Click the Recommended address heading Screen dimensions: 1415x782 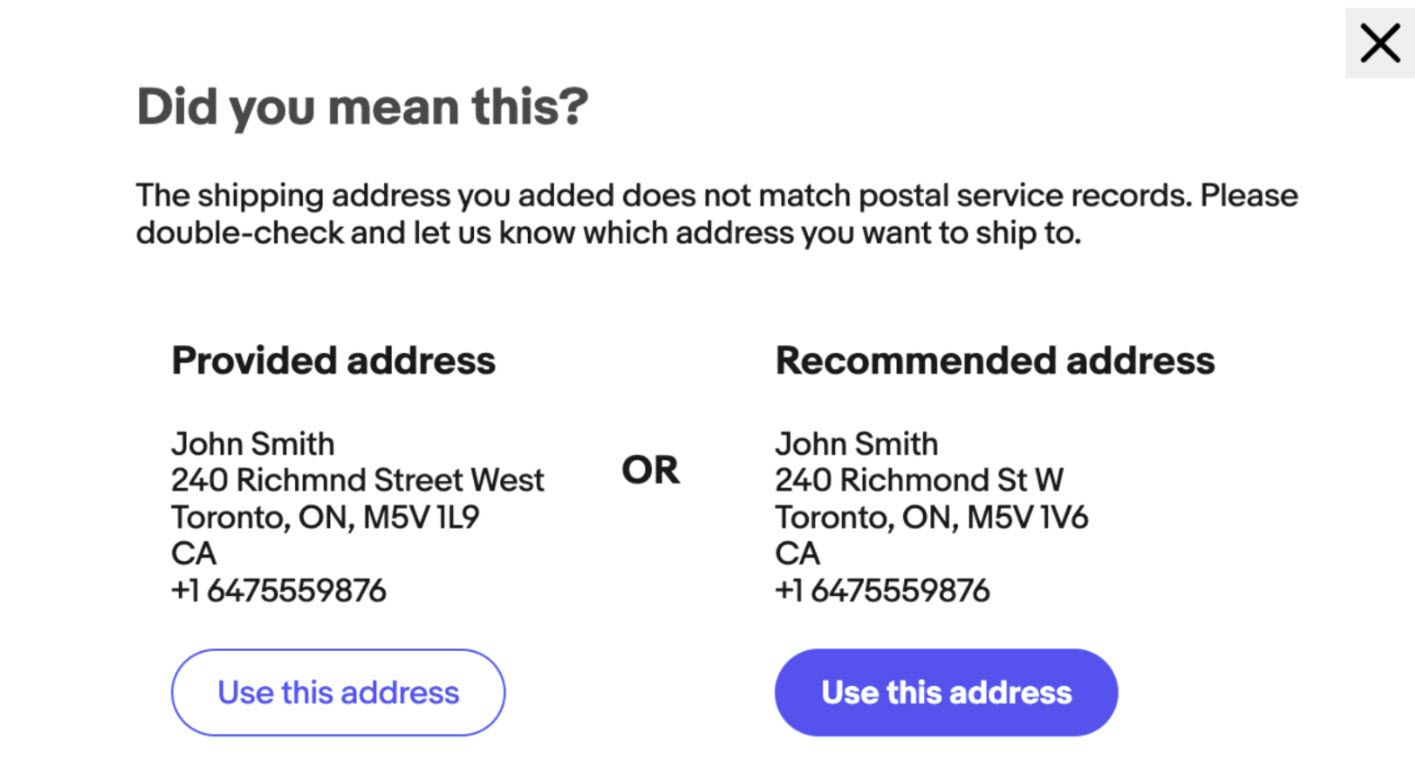pyautogui.click(x=992, y=360)
